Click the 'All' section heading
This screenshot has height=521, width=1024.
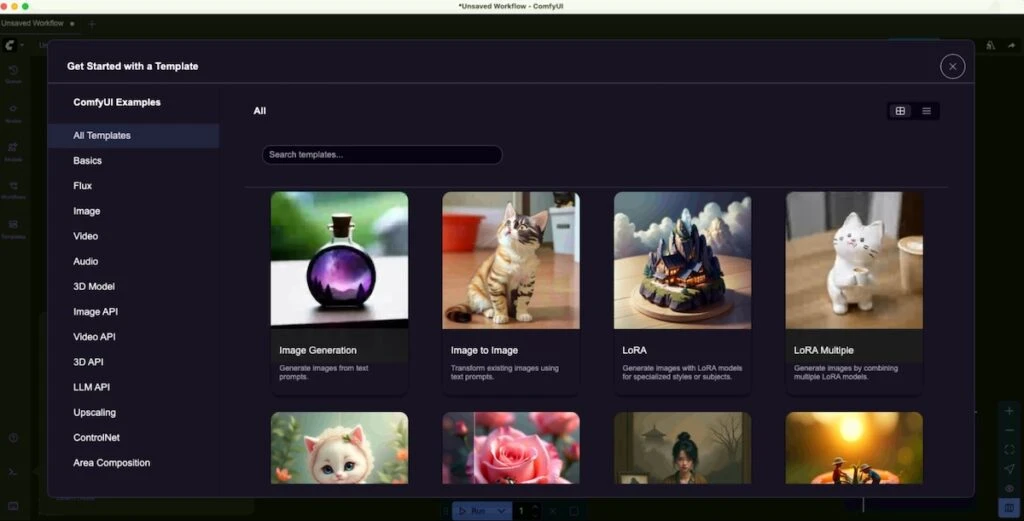coord(259,111)
